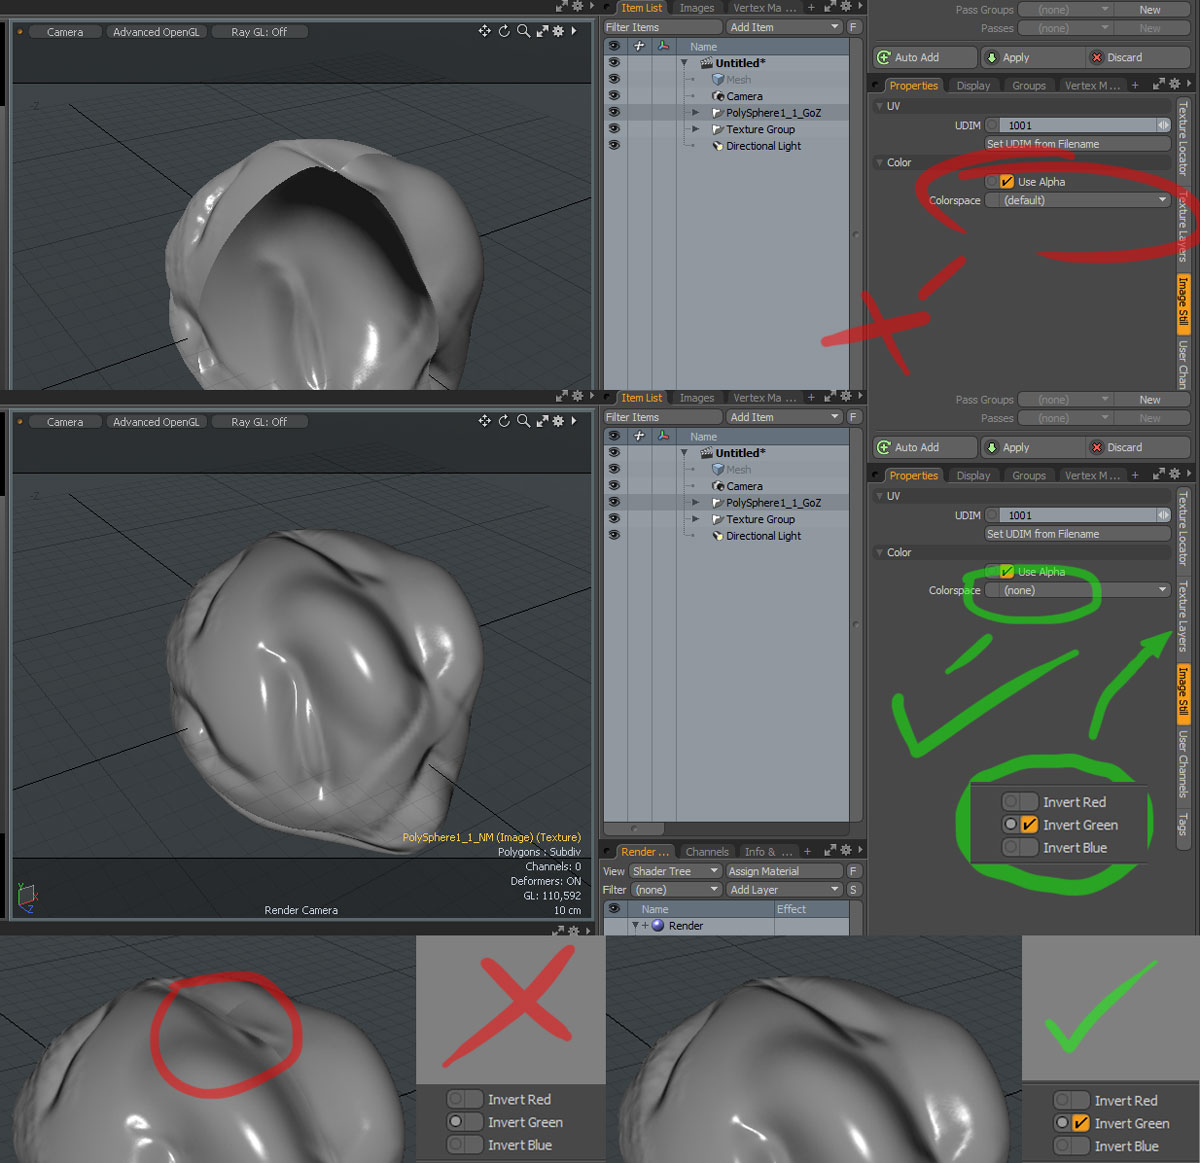Click the colored axis column header icon in the lower Item List

[x=663, y=436]
